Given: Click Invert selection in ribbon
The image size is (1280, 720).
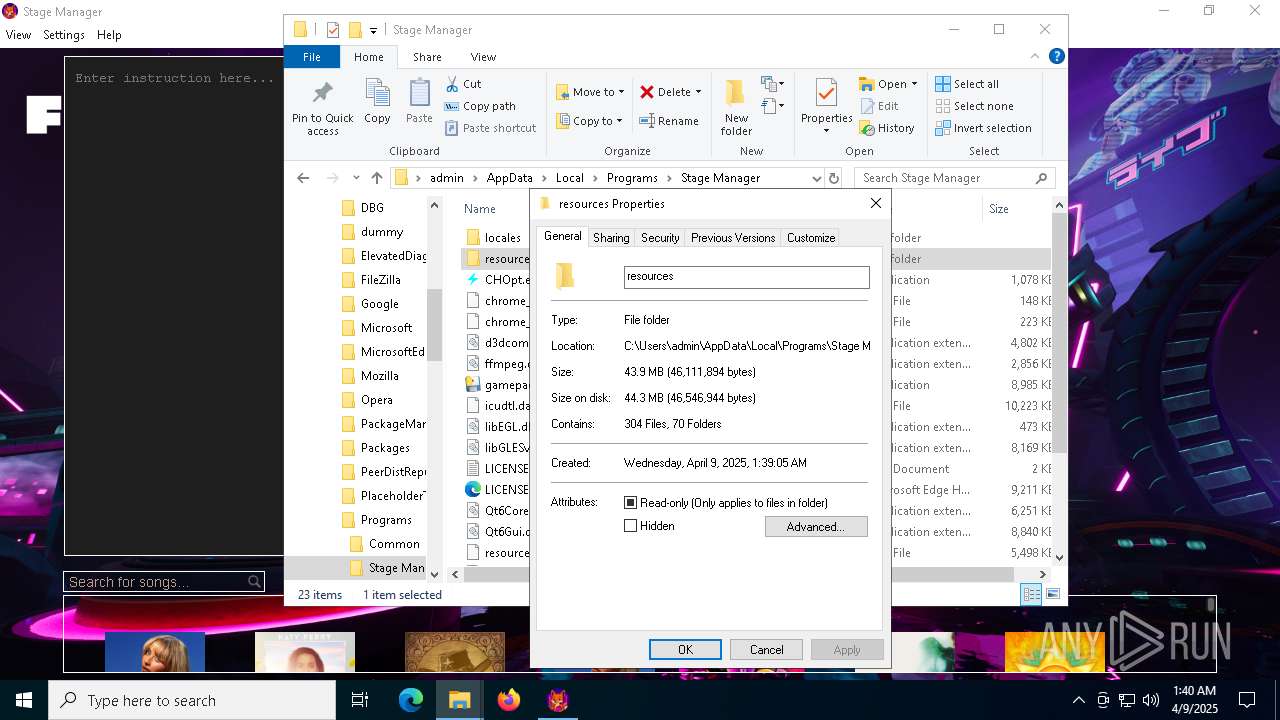Looking at the screenshot, I should 983,128.
